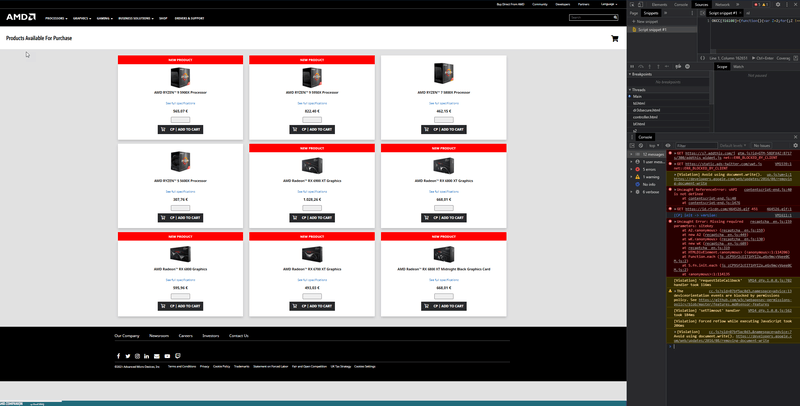This screenshot has height=406, width=800.
Task: Click step into debugger icon
Action: pos(649,66)
